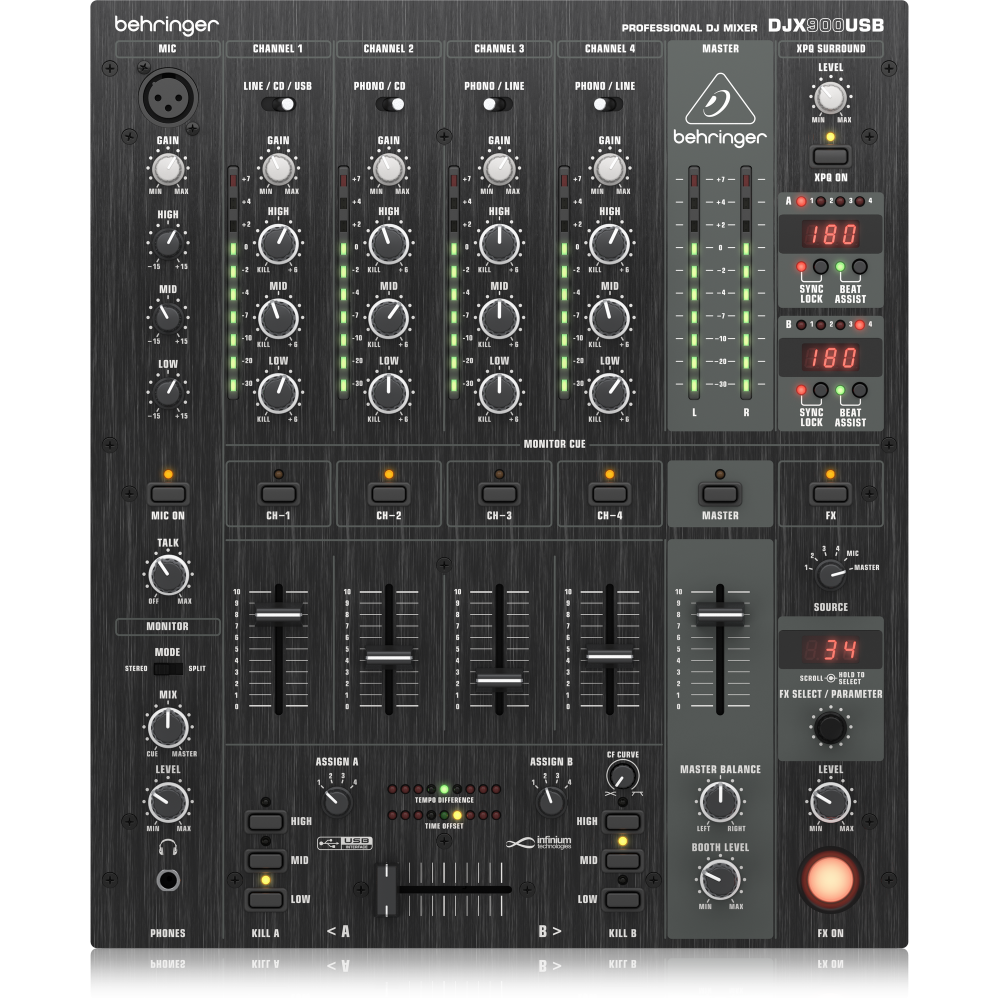Click the headphones icon above Phones jack
This screenshot has height=1000, width=1000.
click(x=168, y=847)
